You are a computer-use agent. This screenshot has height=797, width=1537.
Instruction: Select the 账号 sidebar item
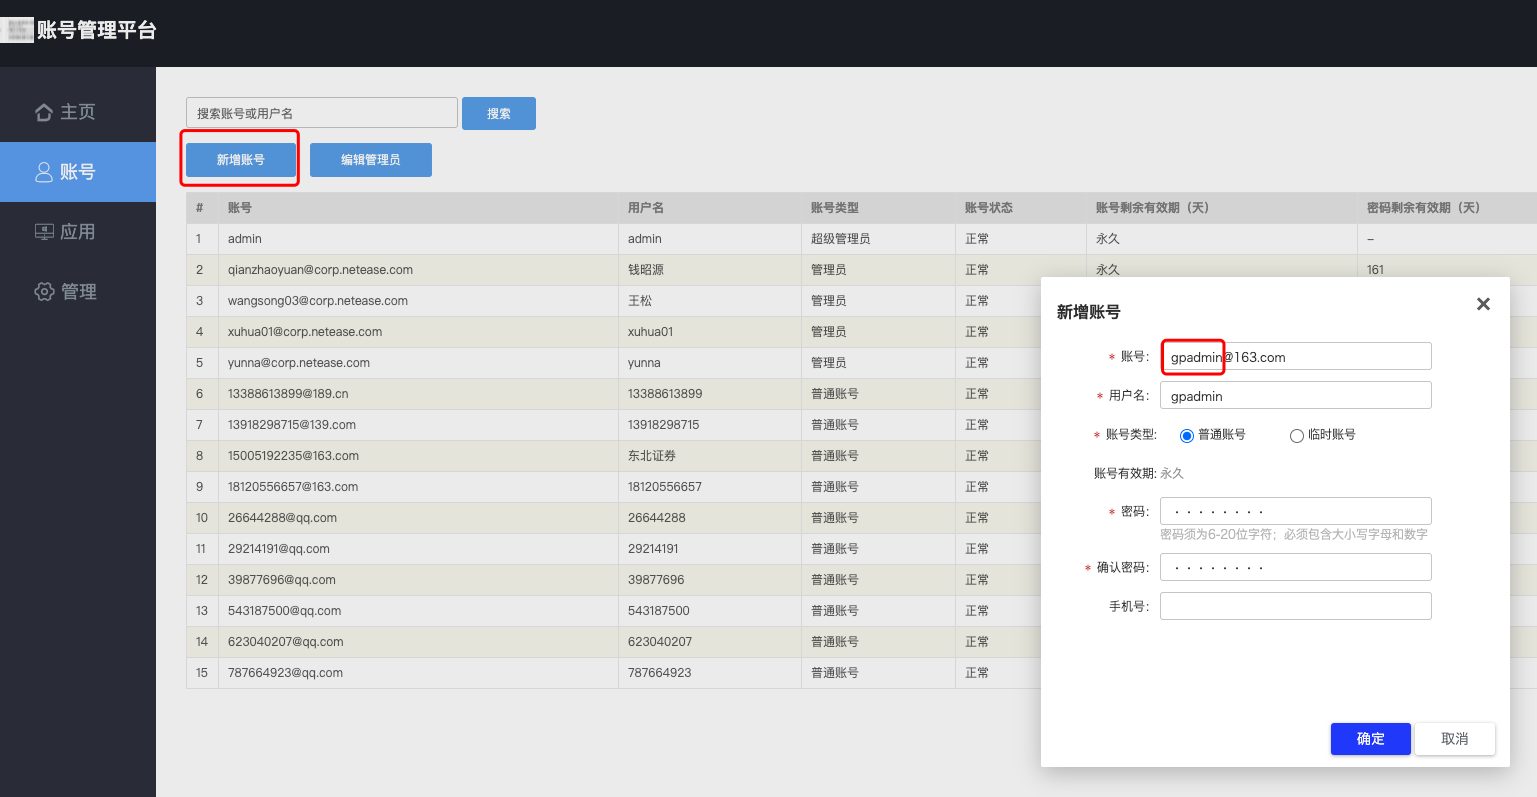[x=78, y=172]
